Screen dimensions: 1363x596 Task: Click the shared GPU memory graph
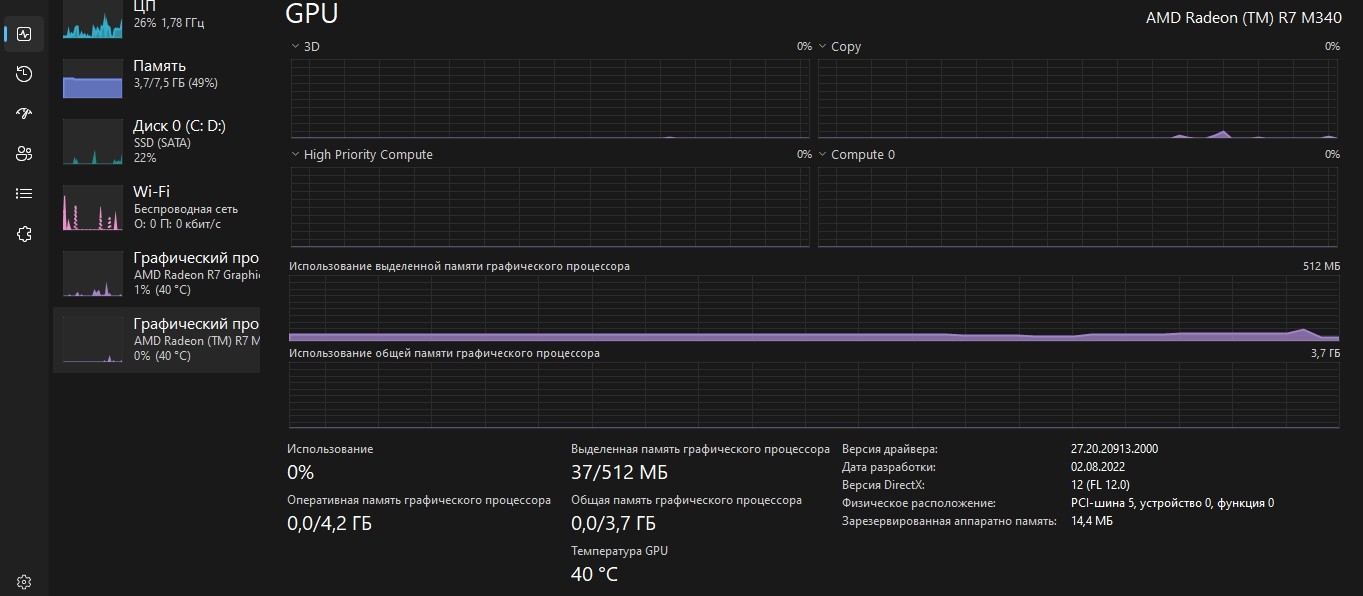[x=814, y=395]
